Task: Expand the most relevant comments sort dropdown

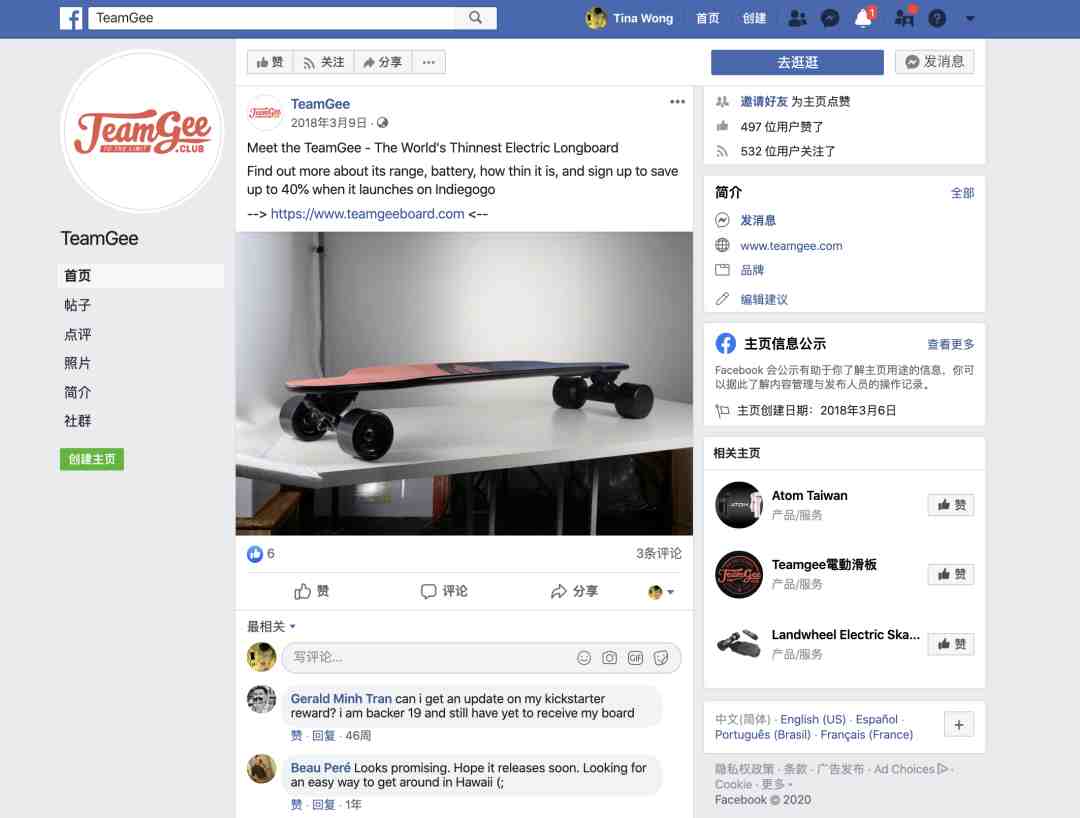Action: coord(271,626)
